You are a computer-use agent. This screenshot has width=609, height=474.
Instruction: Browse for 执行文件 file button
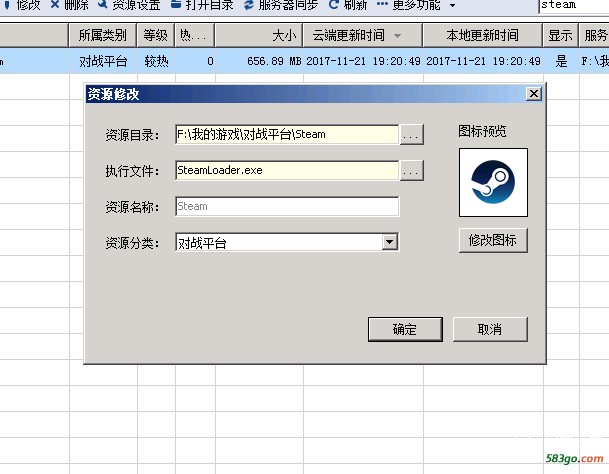click(x=411, y=171)
